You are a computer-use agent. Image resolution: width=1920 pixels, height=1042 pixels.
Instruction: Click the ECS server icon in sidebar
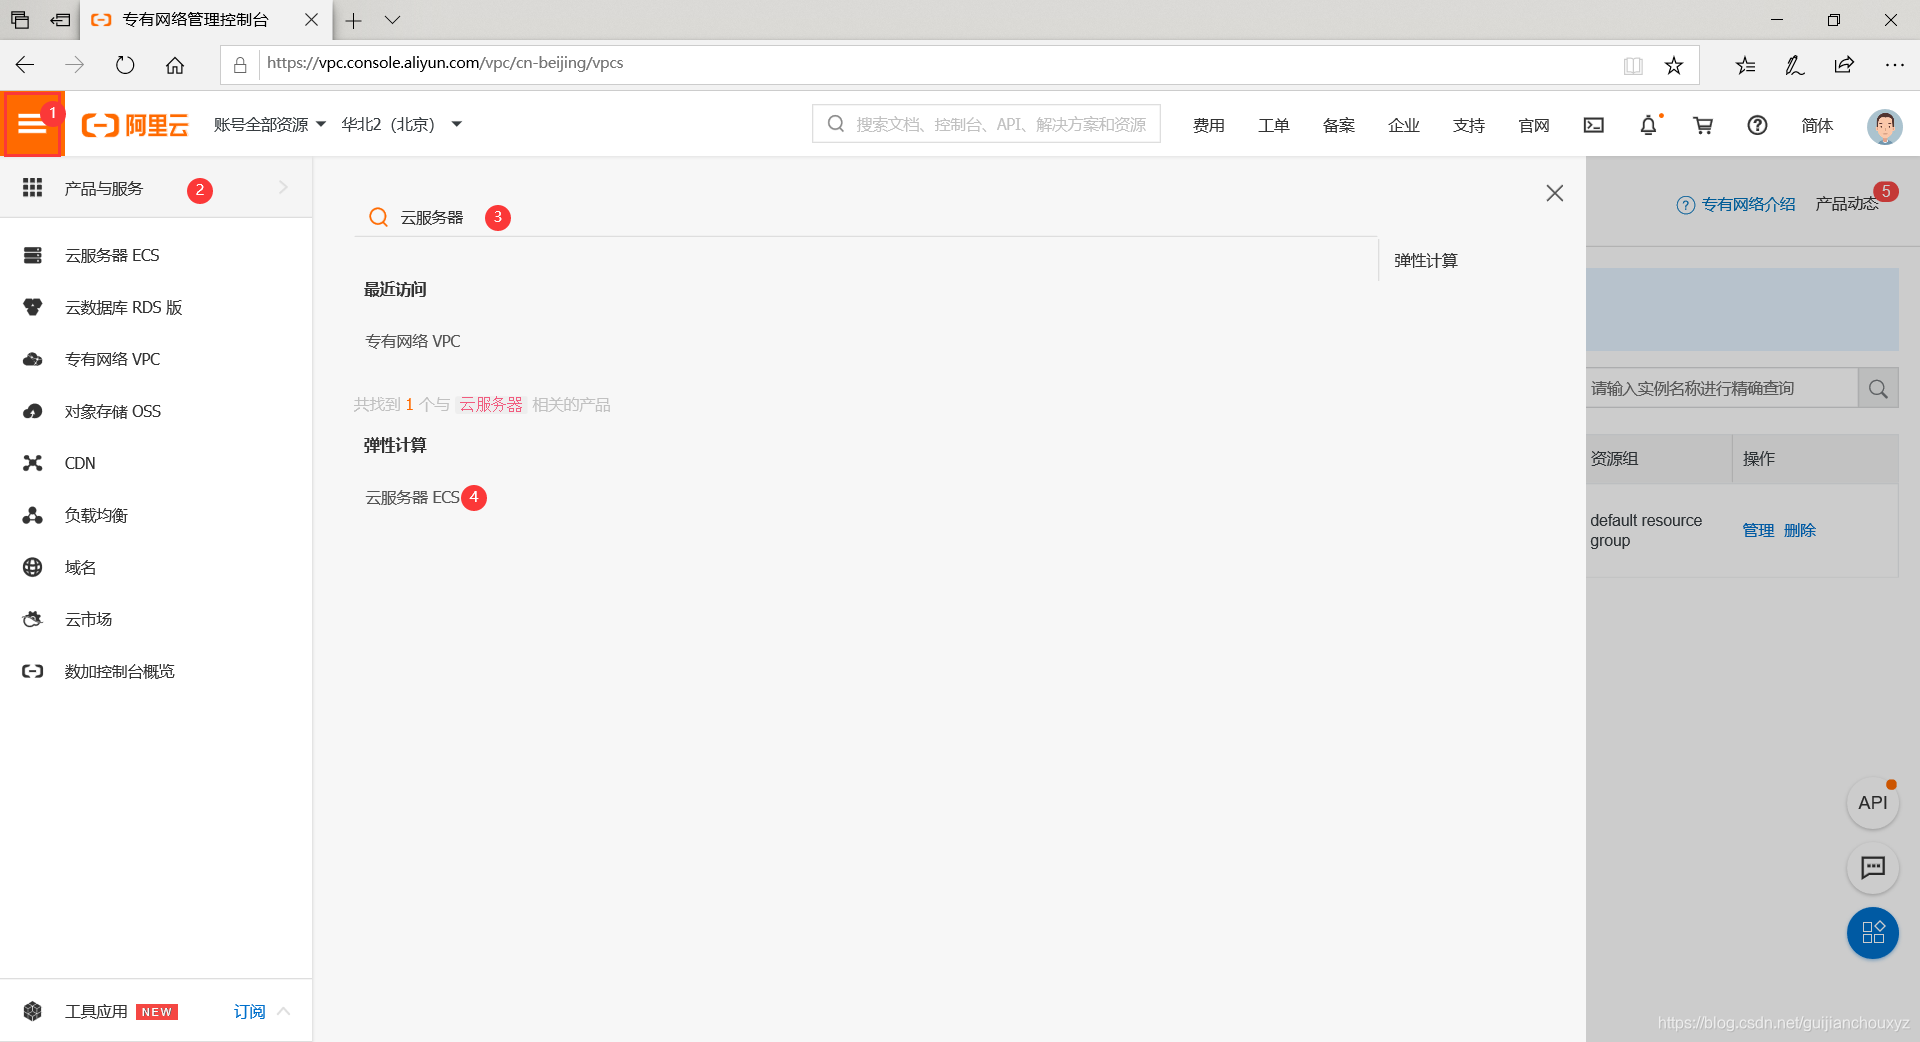pos(33,255)
